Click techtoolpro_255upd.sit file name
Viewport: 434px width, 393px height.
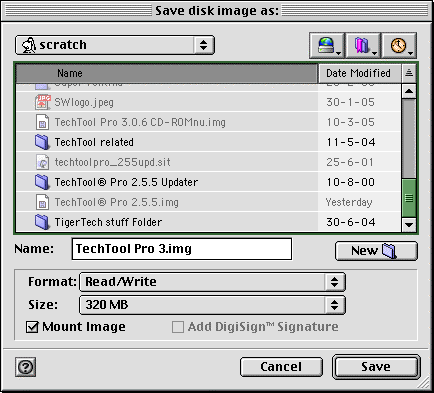click(113, 162)
